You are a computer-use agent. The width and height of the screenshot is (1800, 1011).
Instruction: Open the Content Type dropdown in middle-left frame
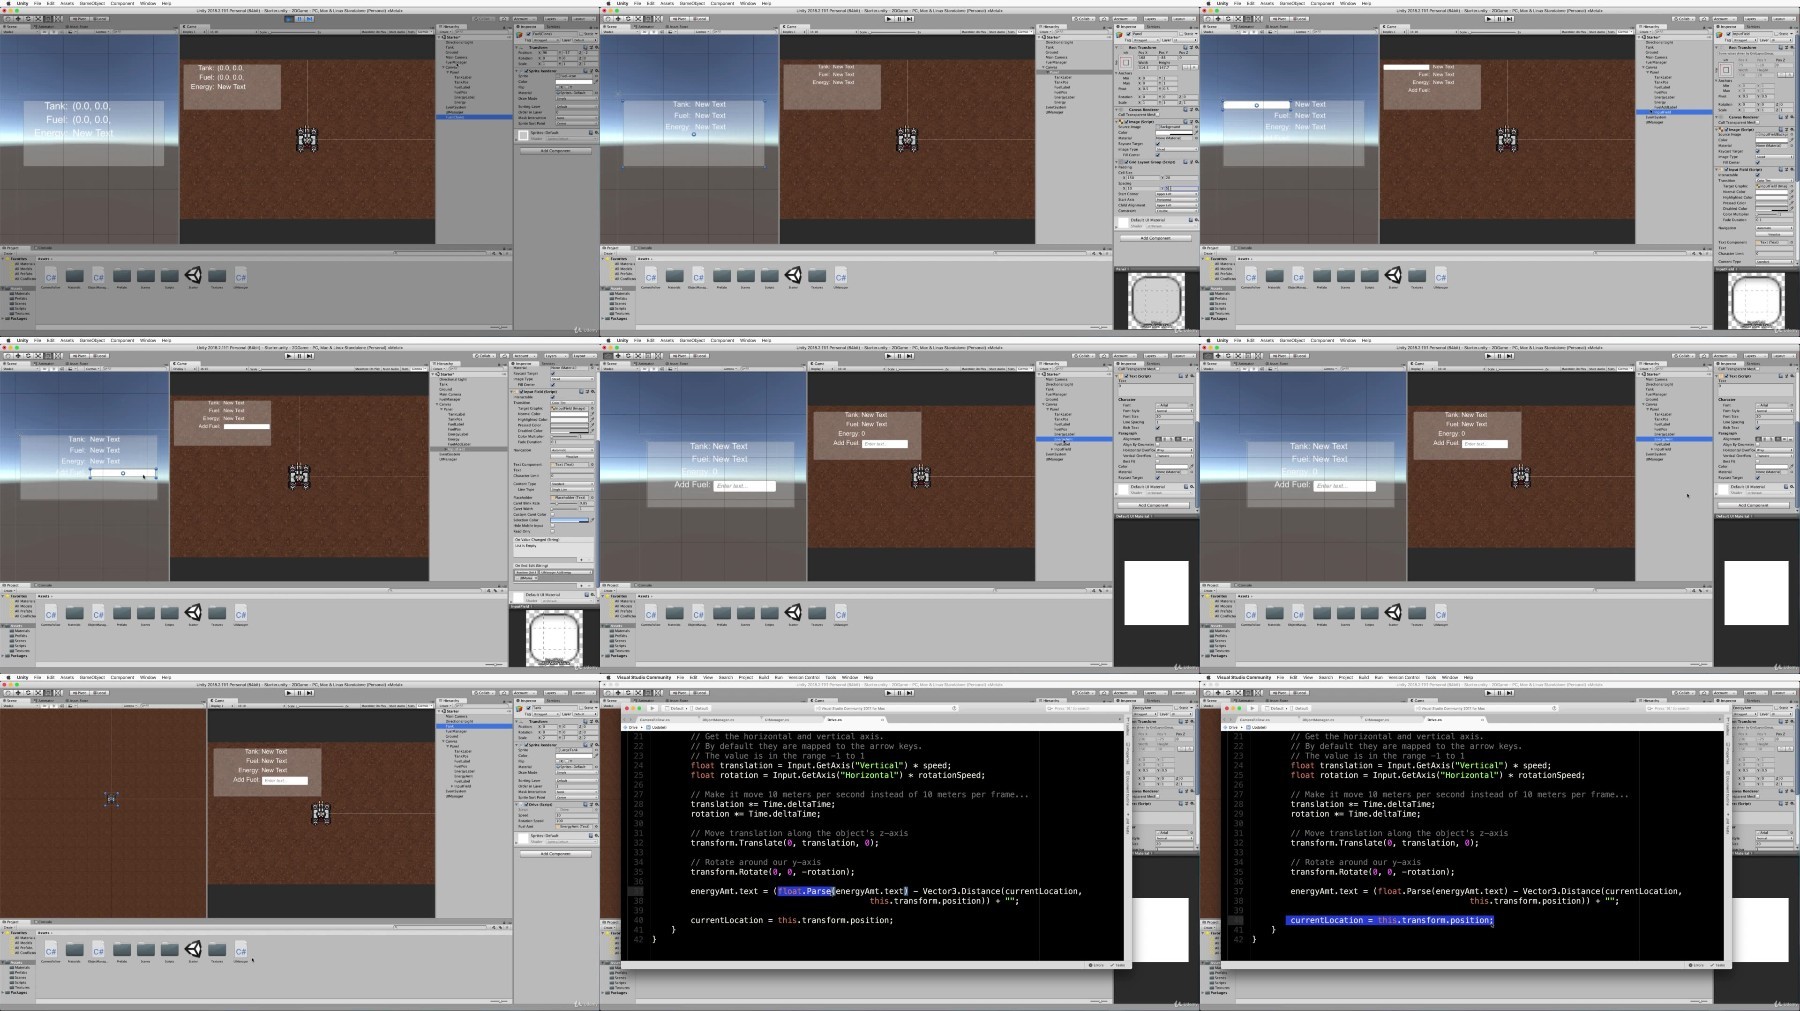click(x=572, y=484)
